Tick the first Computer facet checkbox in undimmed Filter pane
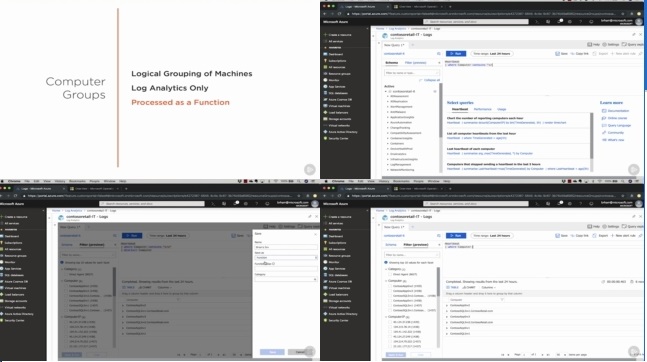647x362 pixels. (x=390, y=286)
